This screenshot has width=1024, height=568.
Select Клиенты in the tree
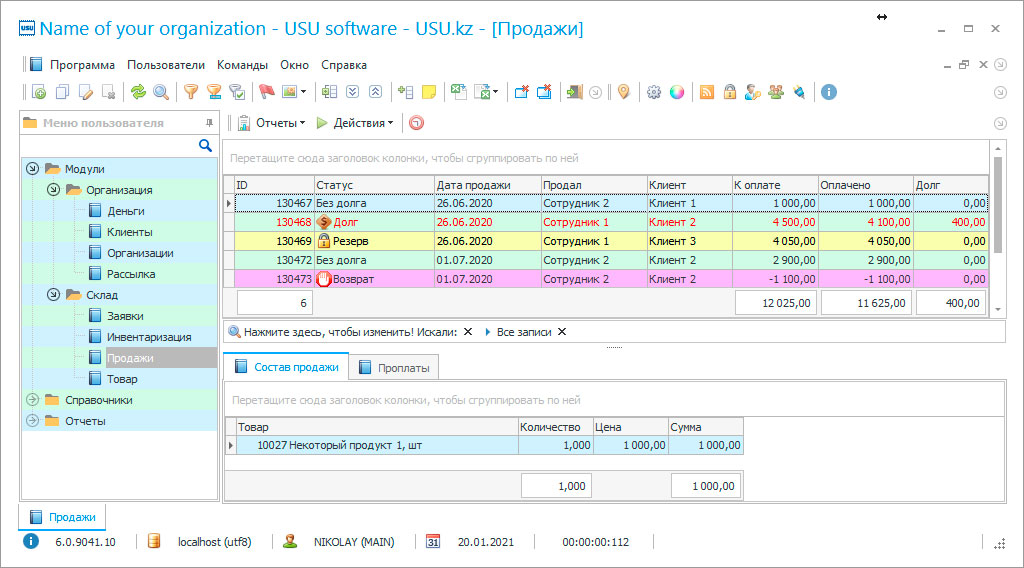tap(129, 232)
